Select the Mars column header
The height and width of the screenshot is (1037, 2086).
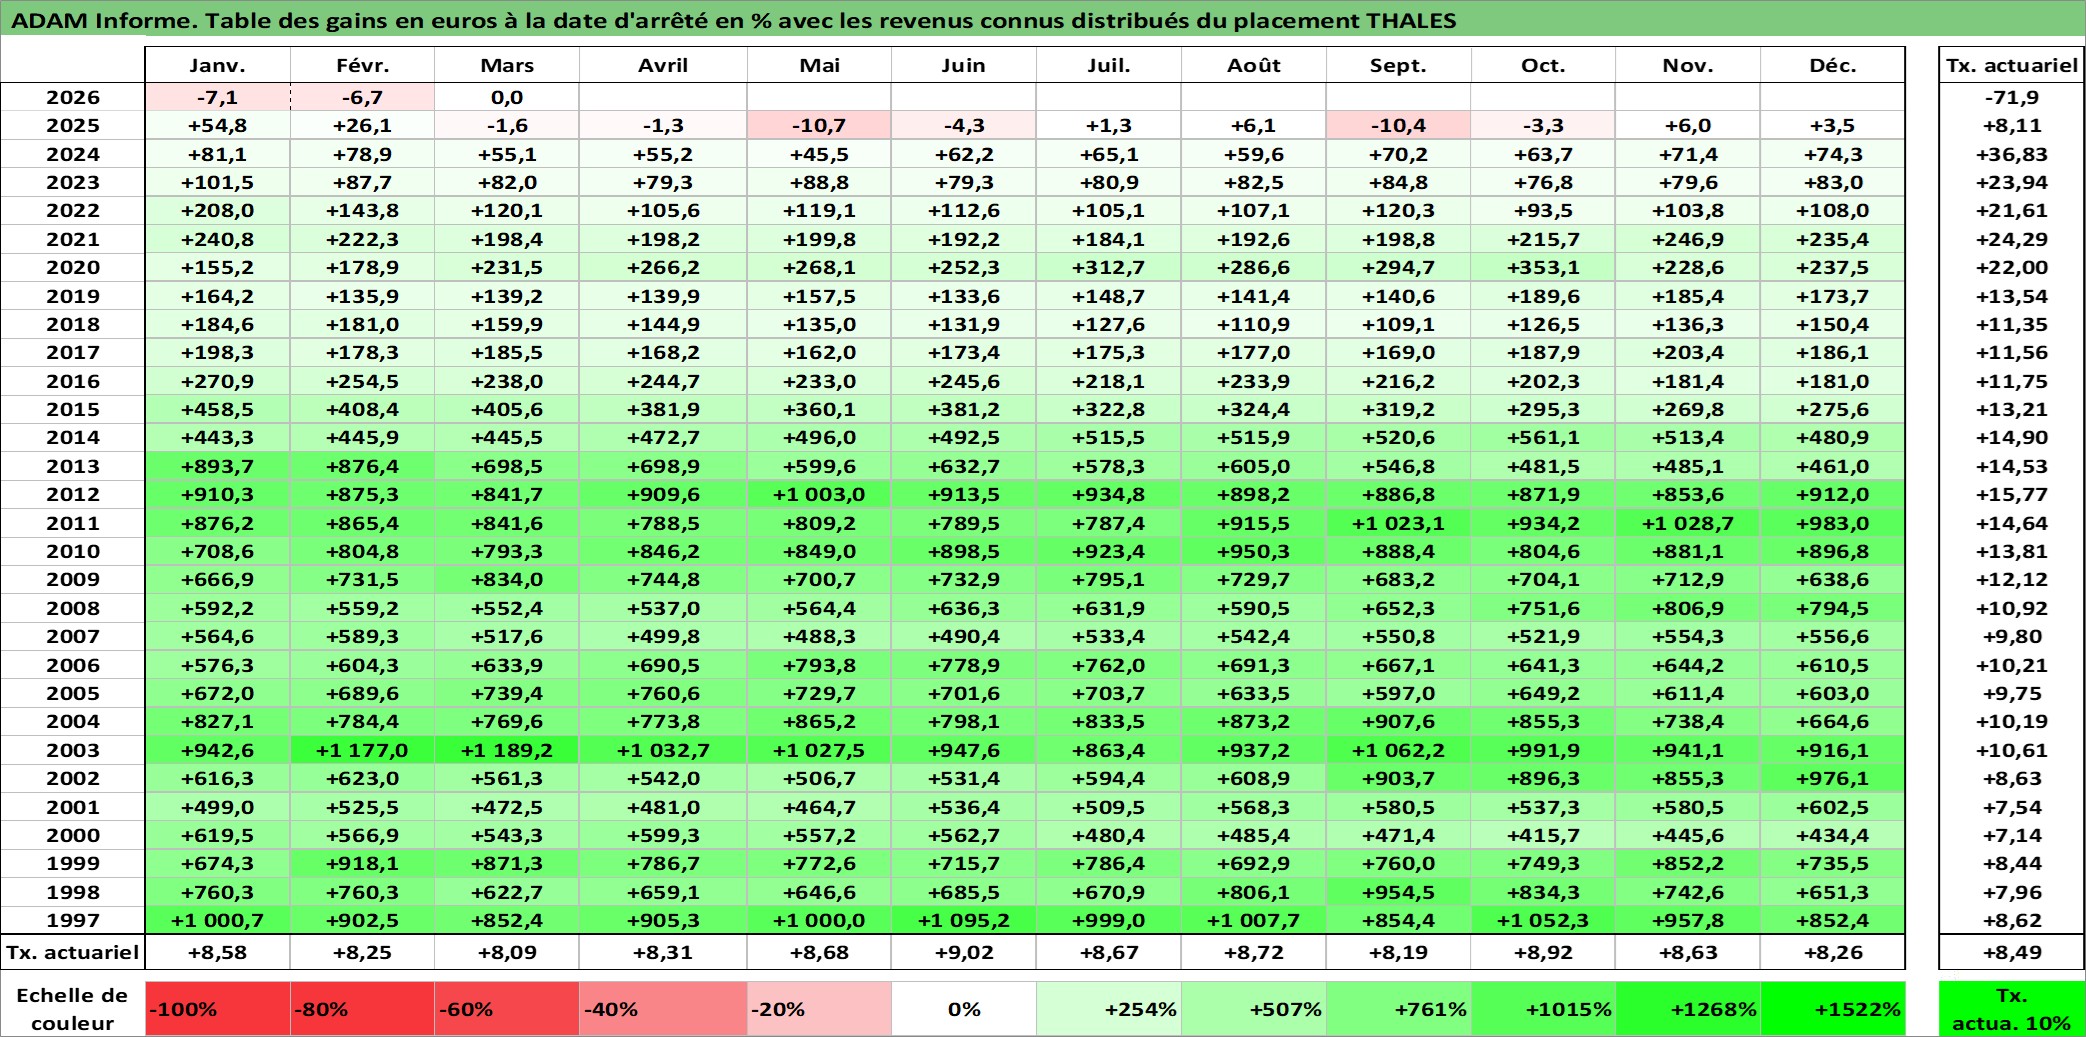pos(507,65)
